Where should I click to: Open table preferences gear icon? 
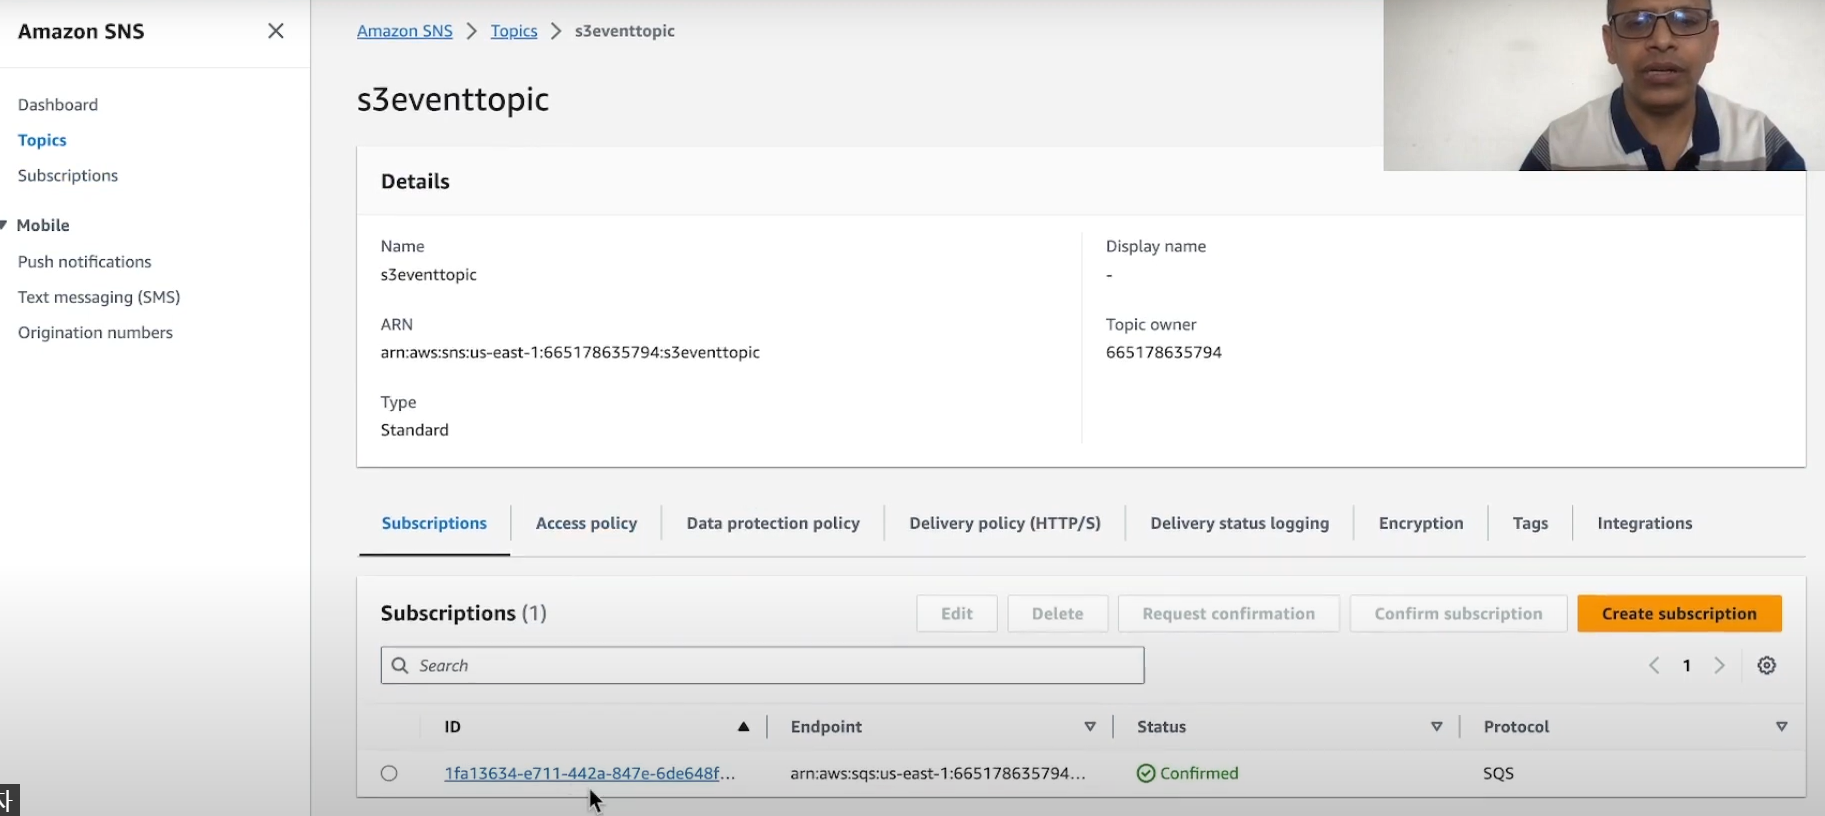(x=1767, y=666)
